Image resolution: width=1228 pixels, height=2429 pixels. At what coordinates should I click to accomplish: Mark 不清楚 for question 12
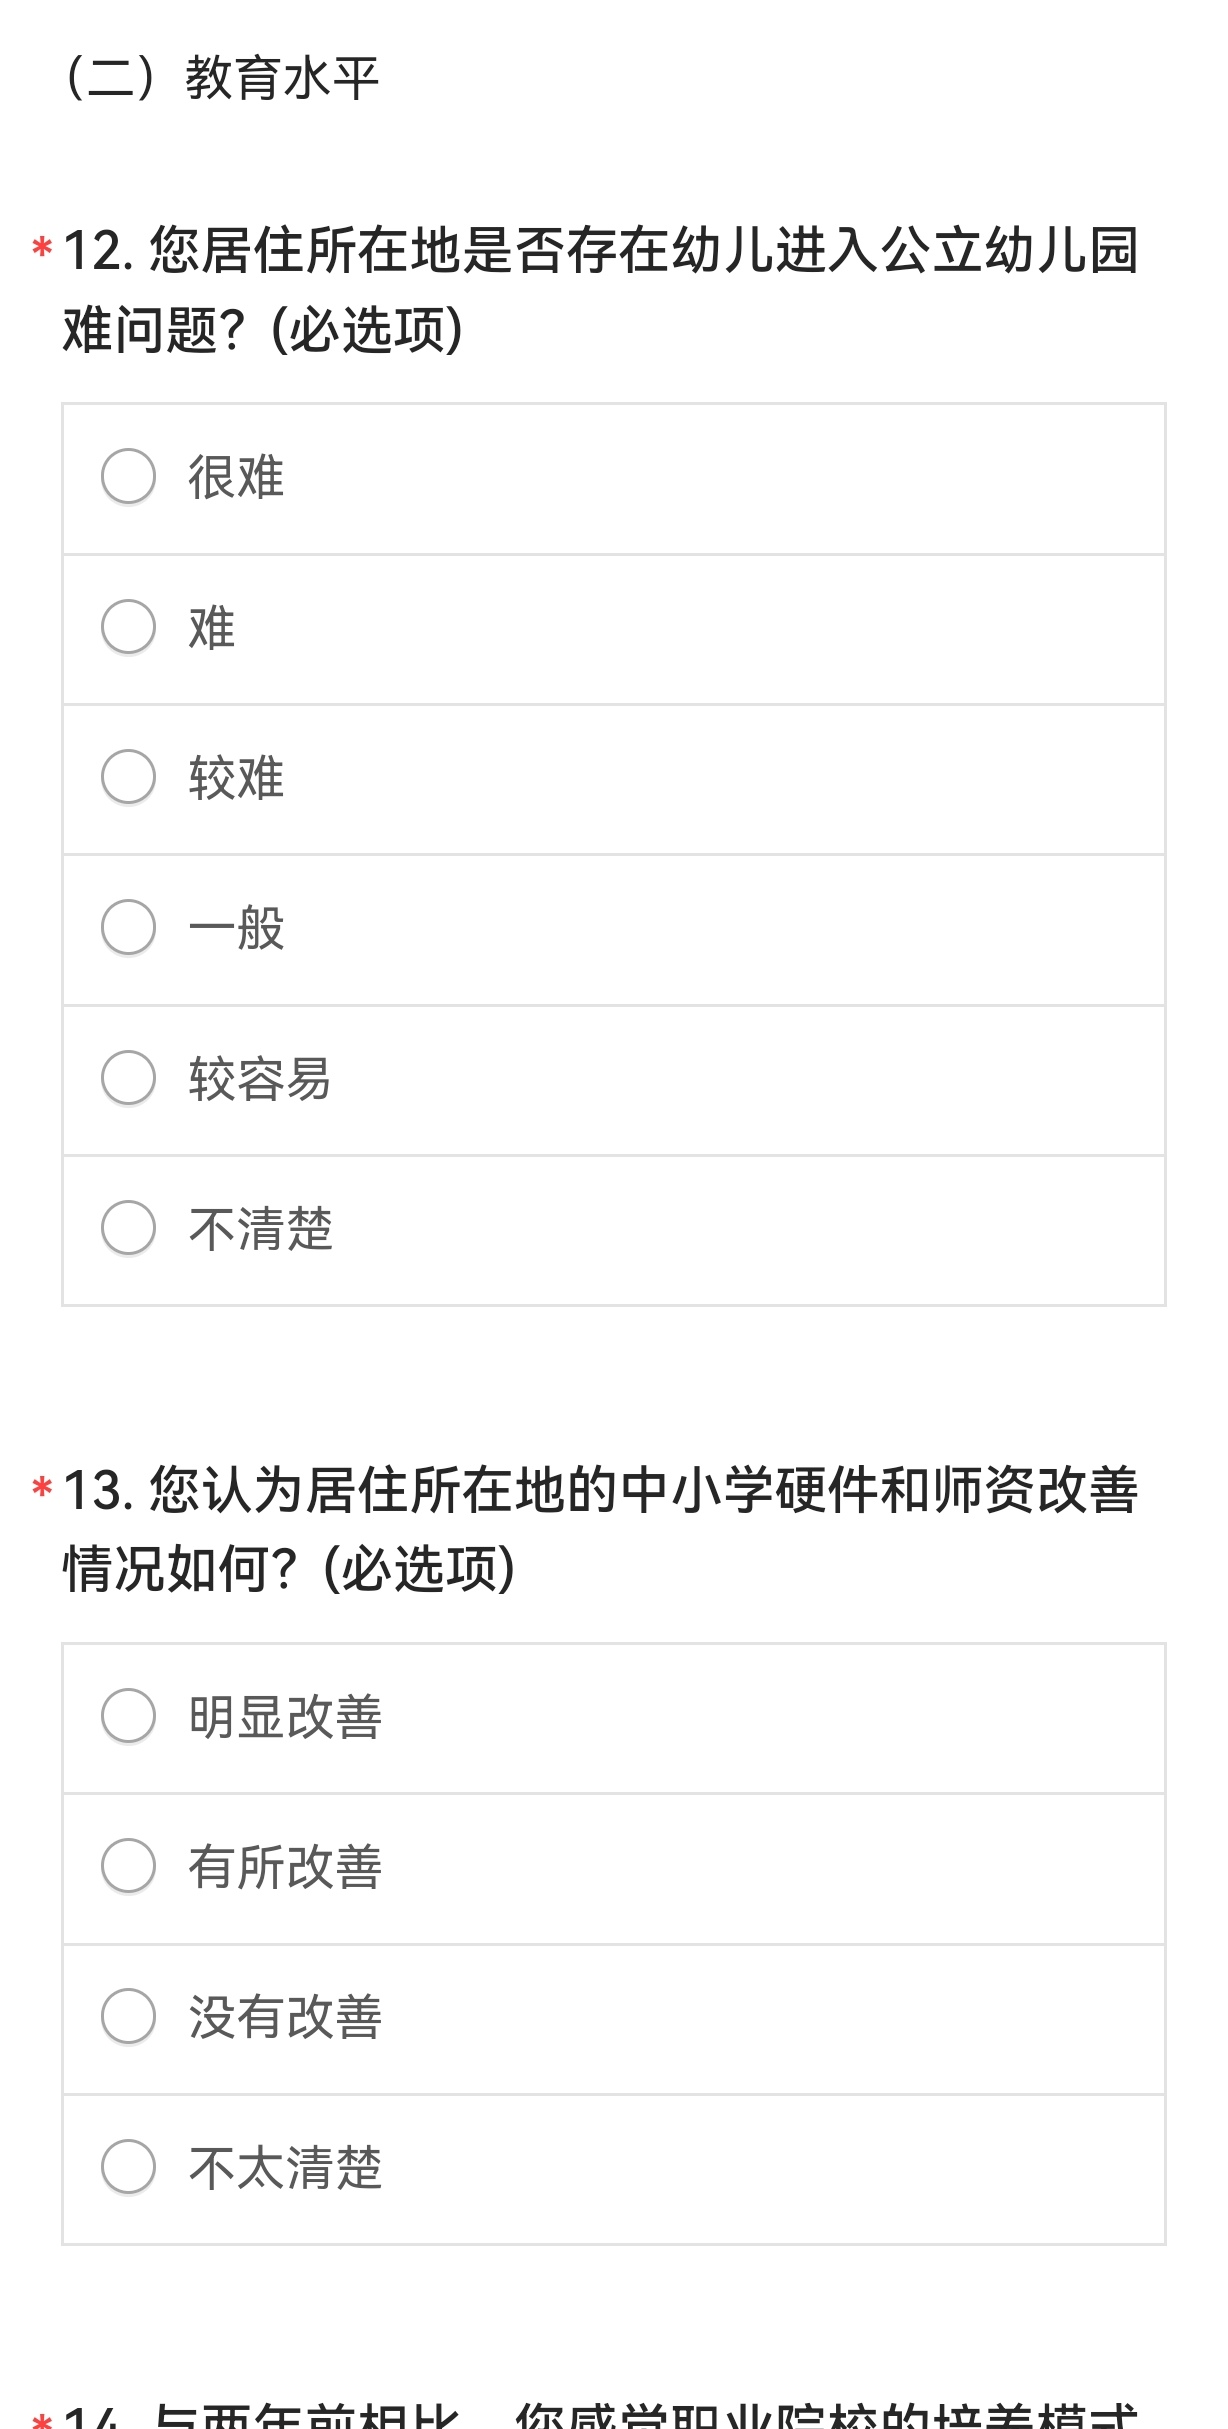tap(129, 1228)
